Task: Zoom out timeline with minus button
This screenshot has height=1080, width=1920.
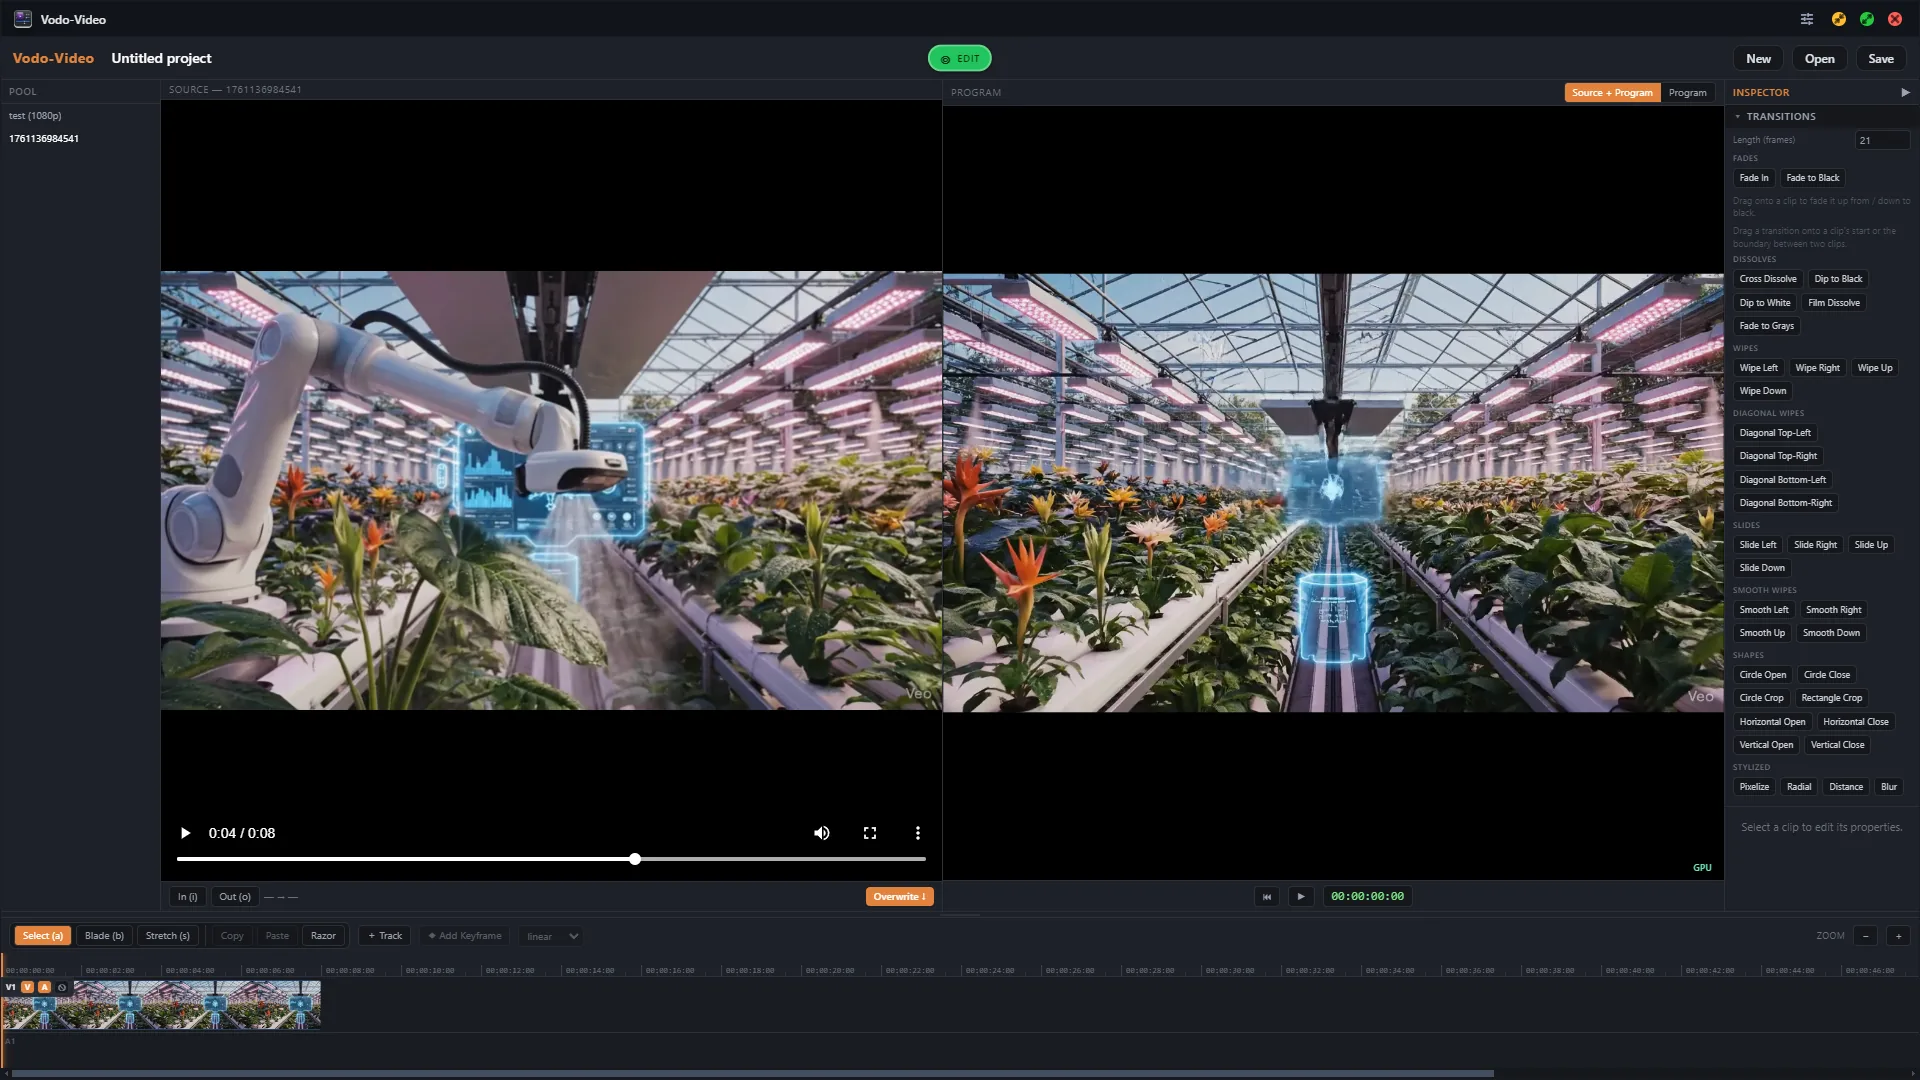Action: point(1865,936)
